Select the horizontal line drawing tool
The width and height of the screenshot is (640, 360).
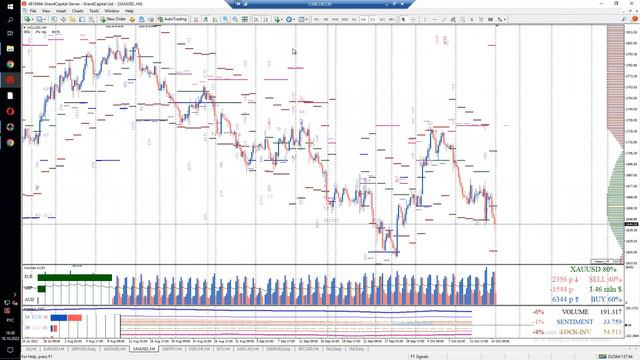(434, 19)
